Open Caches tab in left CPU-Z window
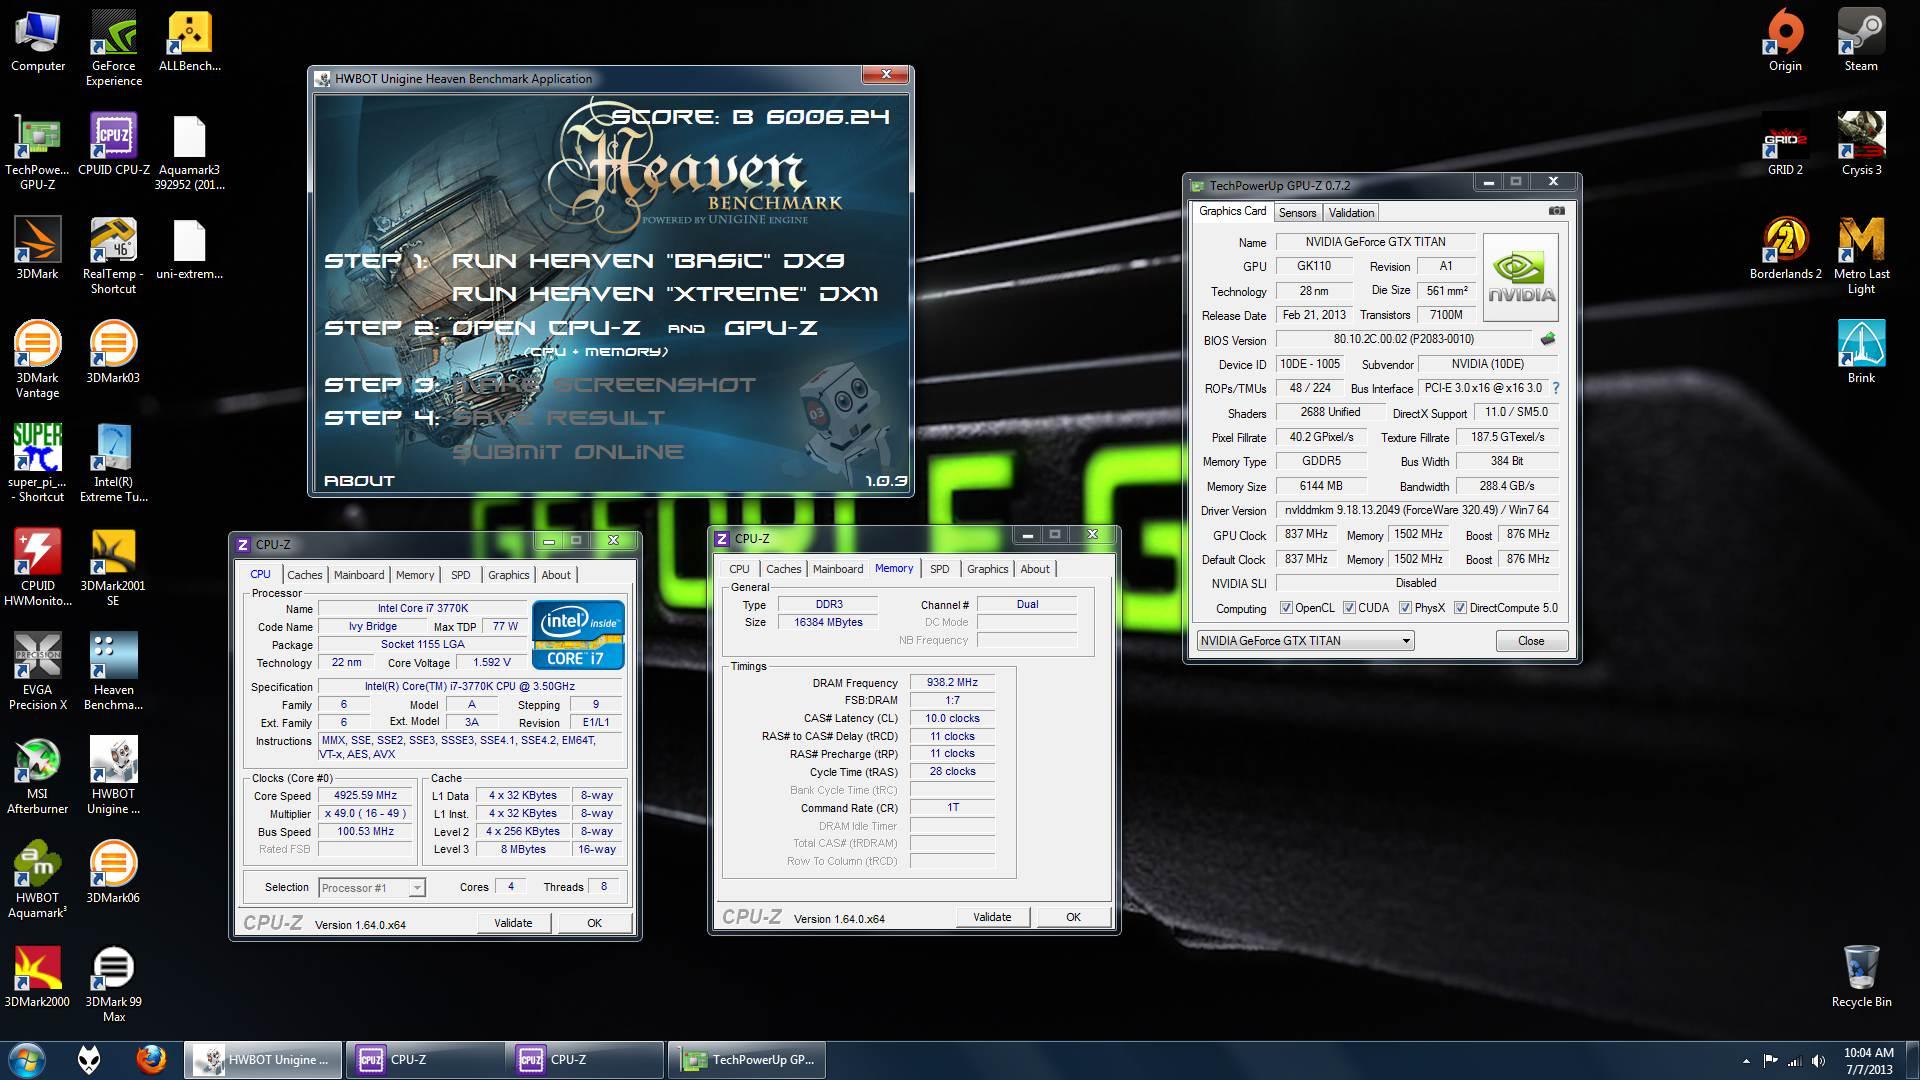 coord(305,575)
